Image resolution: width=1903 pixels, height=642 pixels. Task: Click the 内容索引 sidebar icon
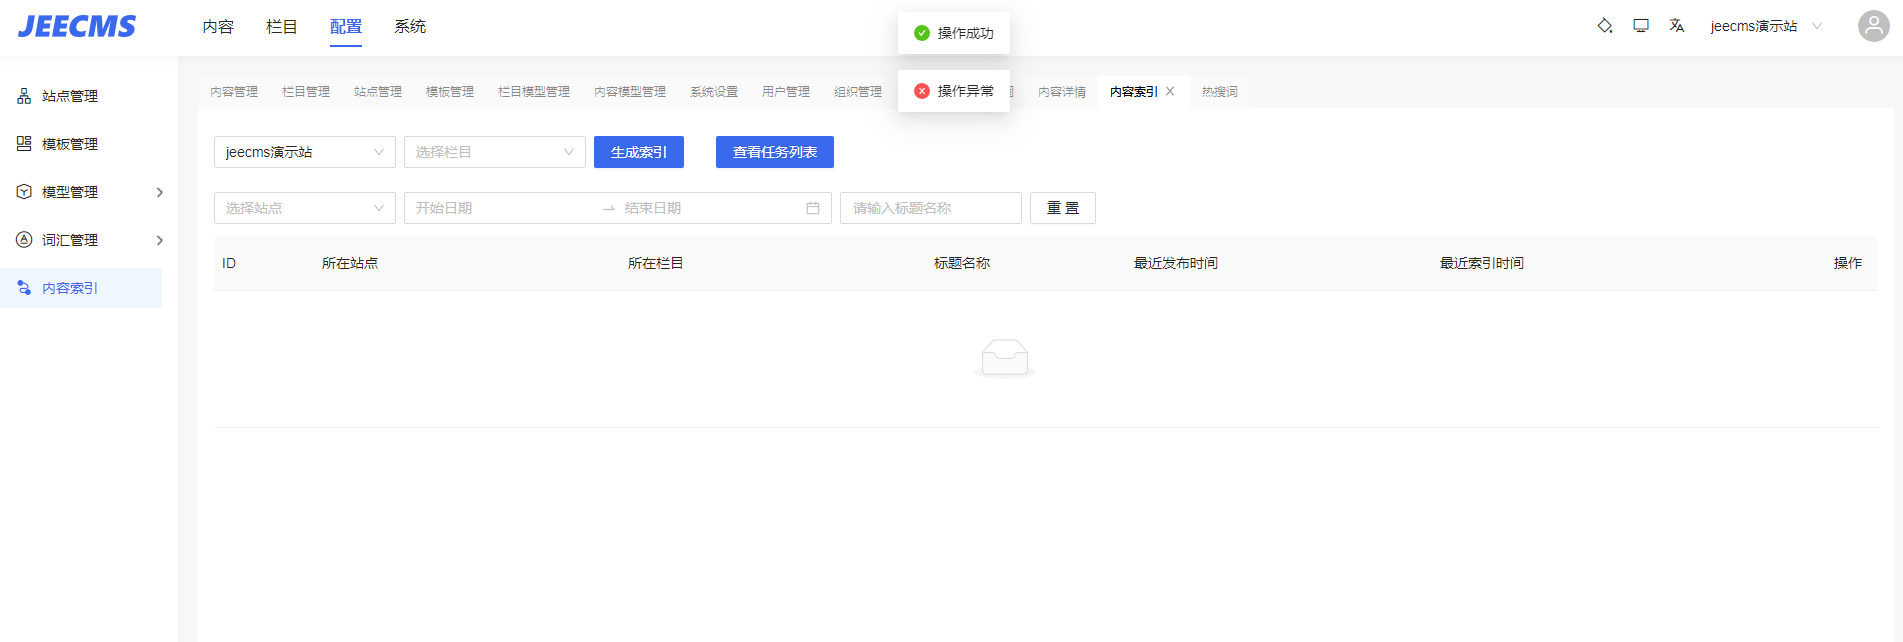[24, 288]
